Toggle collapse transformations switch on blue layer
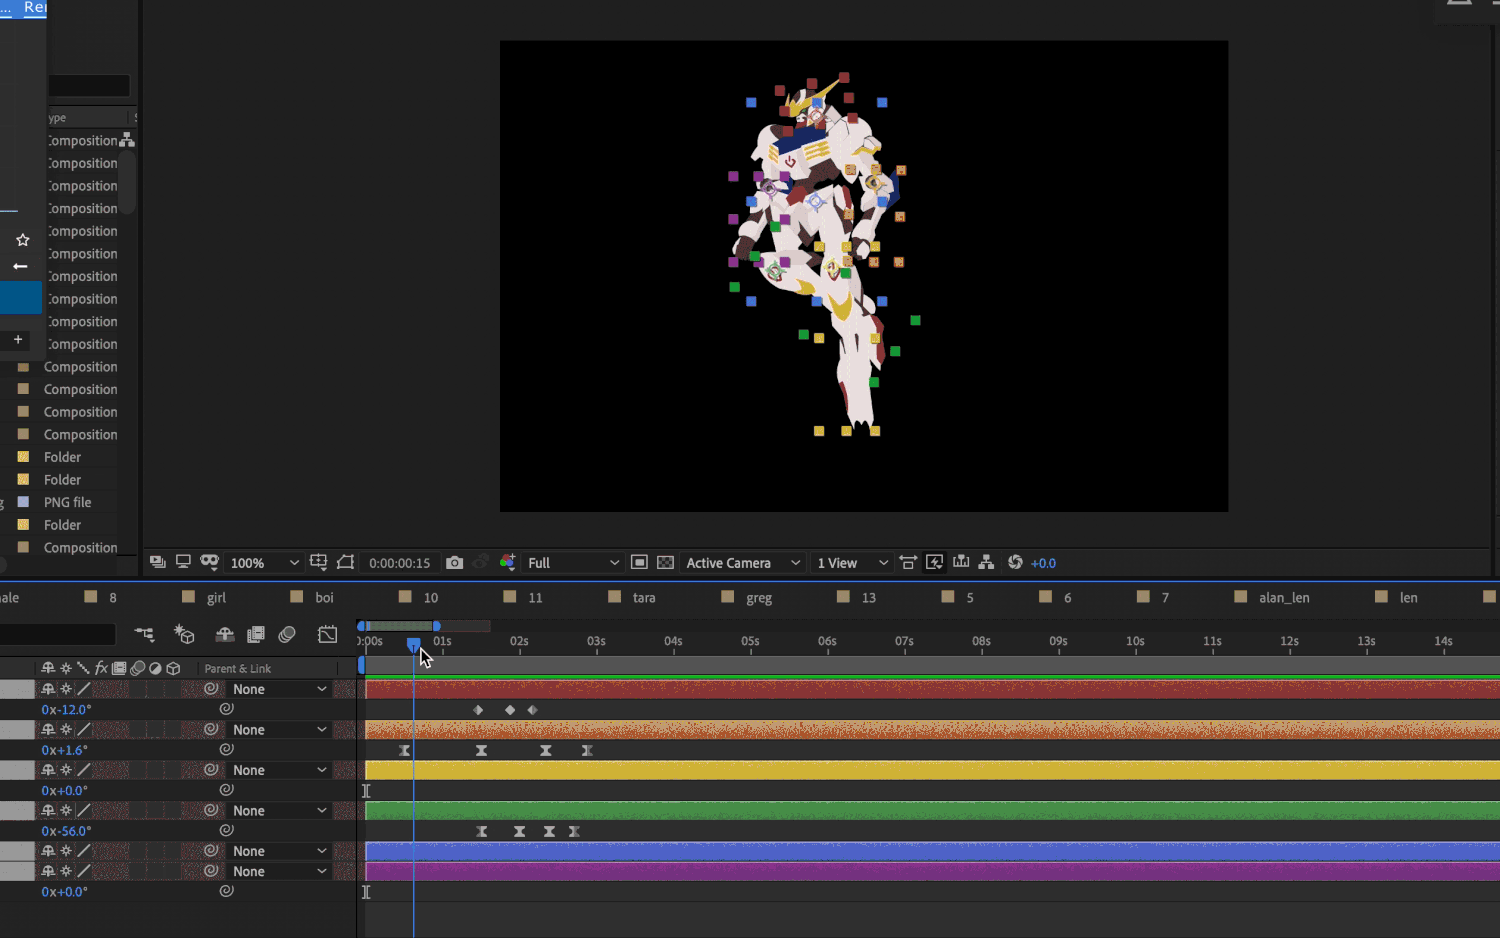 tap(66, 851)
